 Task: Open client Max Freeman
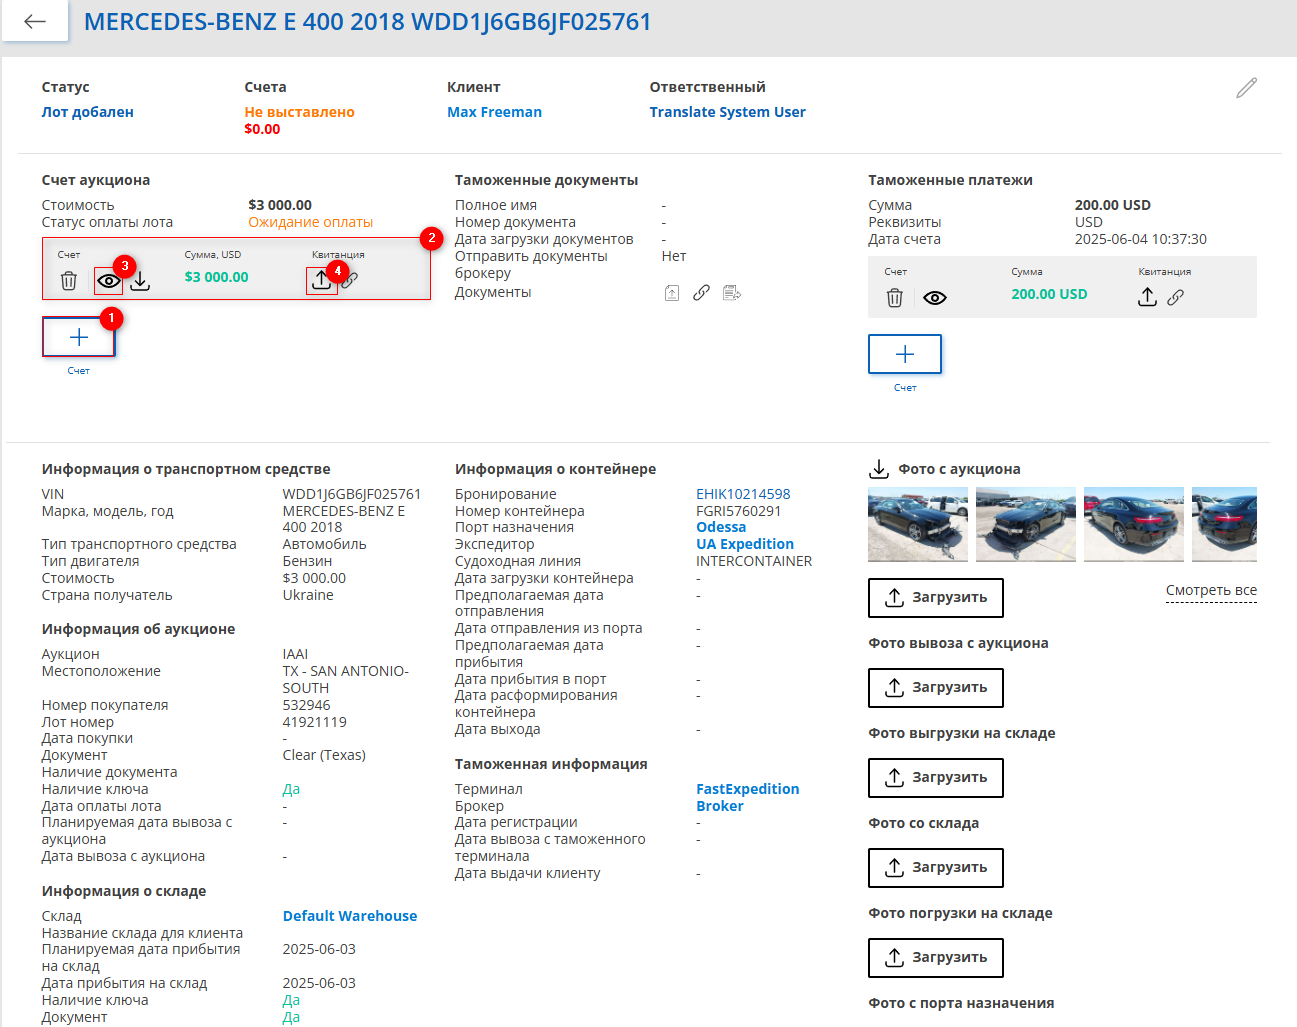point(495,112)
